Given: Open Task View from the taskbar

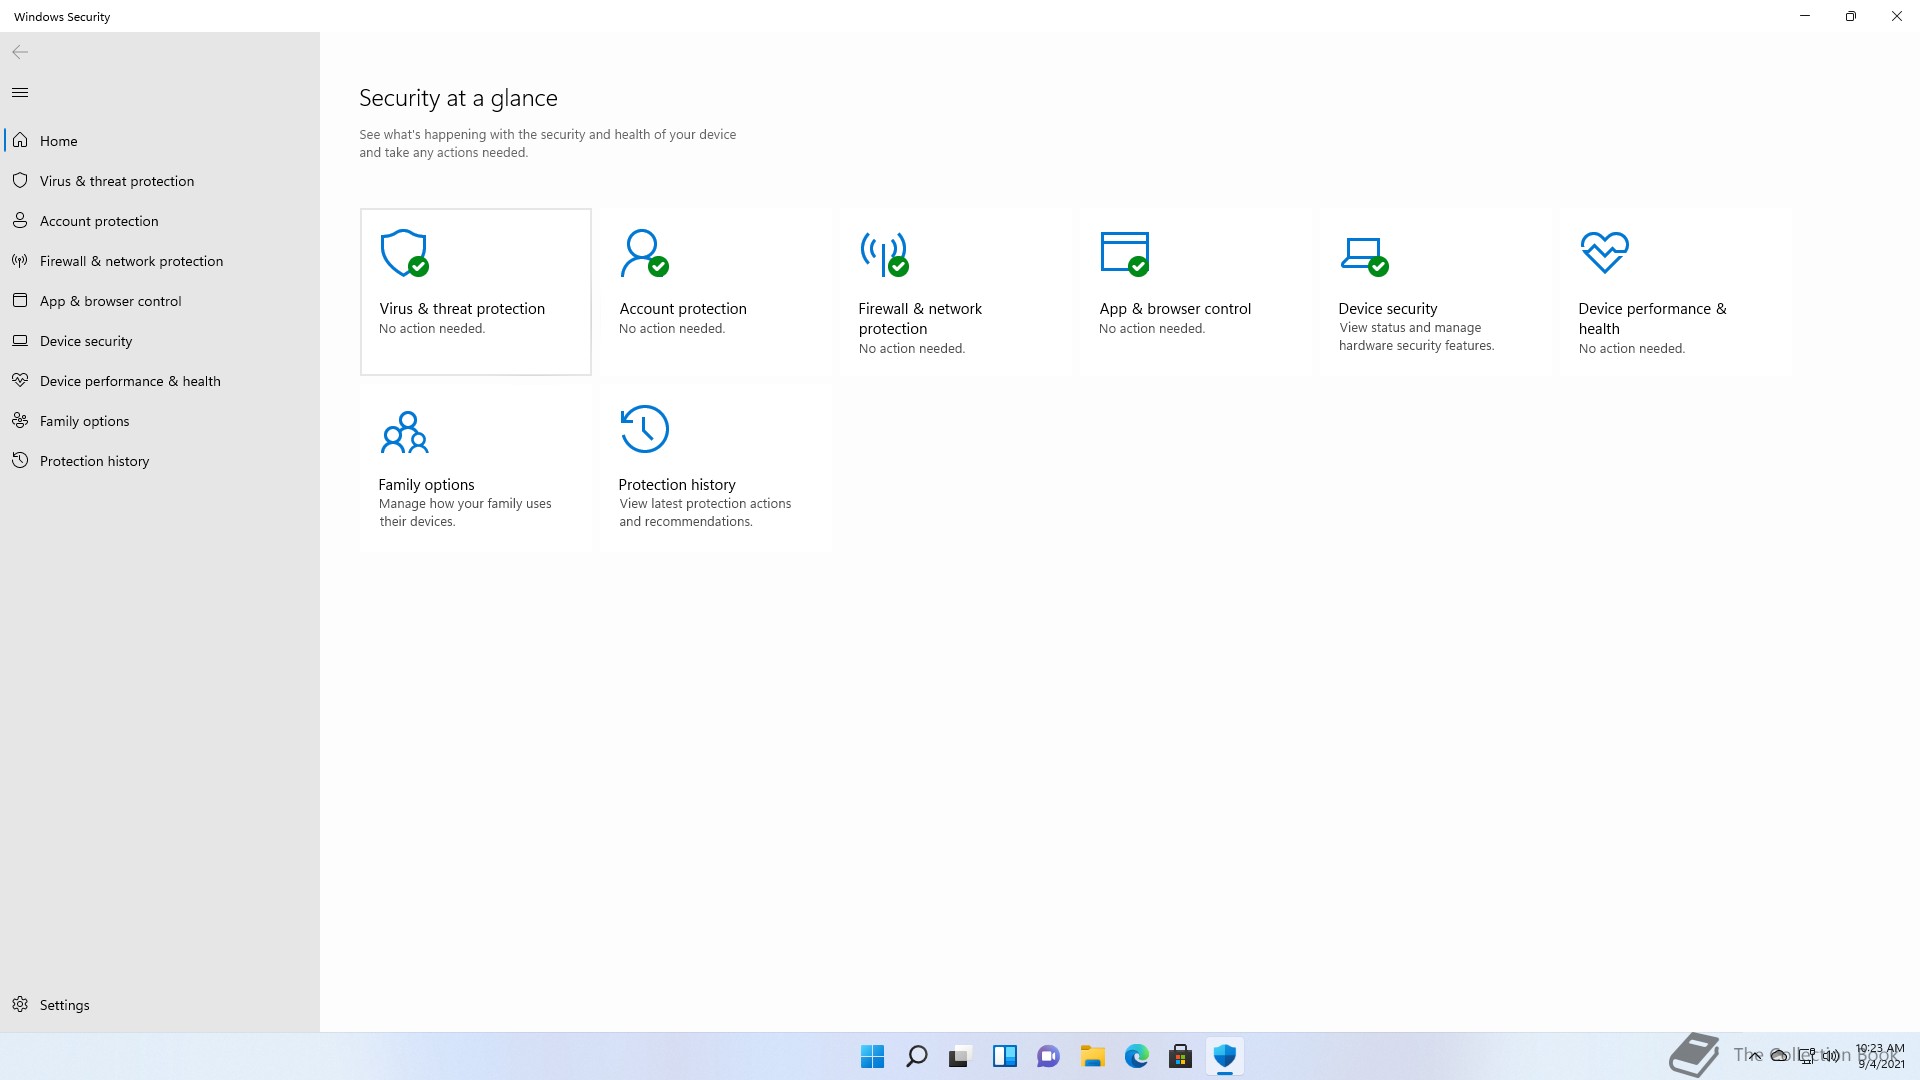Looking at the screenshot, I should click(960, 1056).
